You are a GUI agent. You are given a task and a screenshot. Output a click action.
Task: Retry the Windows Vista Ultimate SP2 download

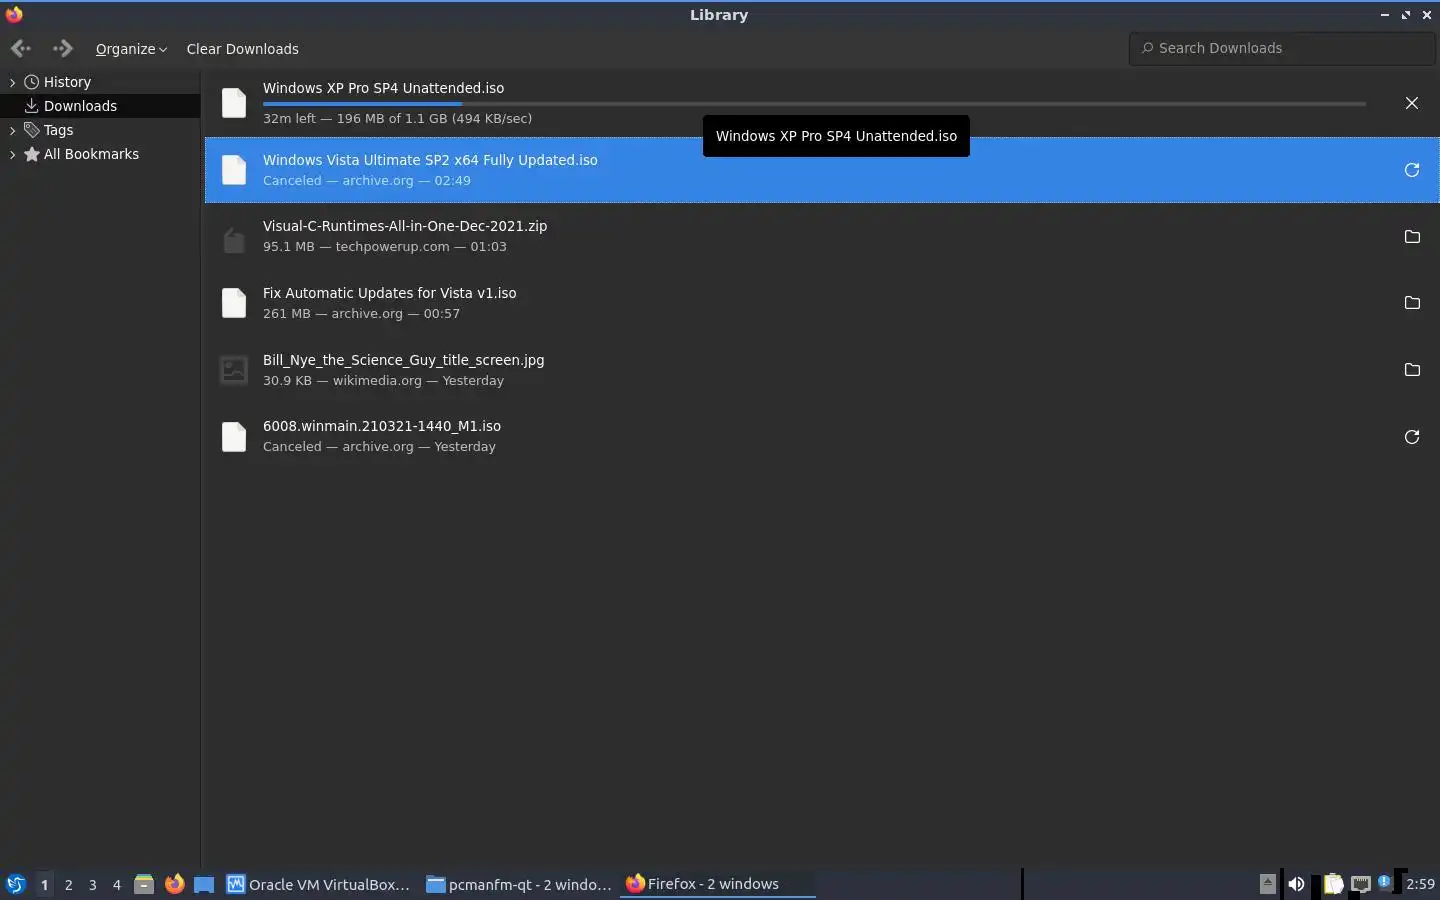tap(1411, 170)
